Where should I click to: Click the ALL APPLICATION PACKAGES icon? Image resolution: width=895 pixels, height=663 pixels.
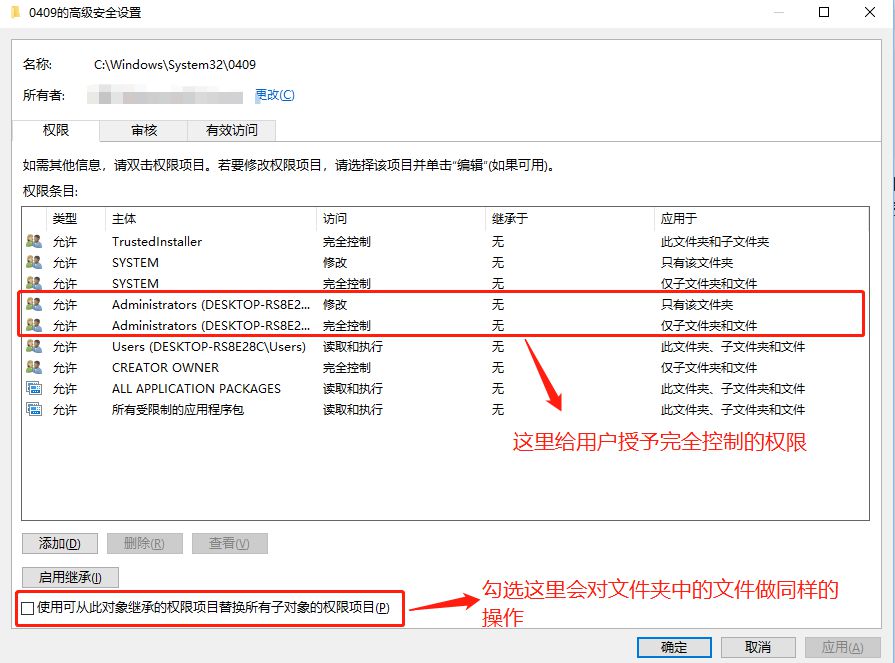(x=34, y=388)
